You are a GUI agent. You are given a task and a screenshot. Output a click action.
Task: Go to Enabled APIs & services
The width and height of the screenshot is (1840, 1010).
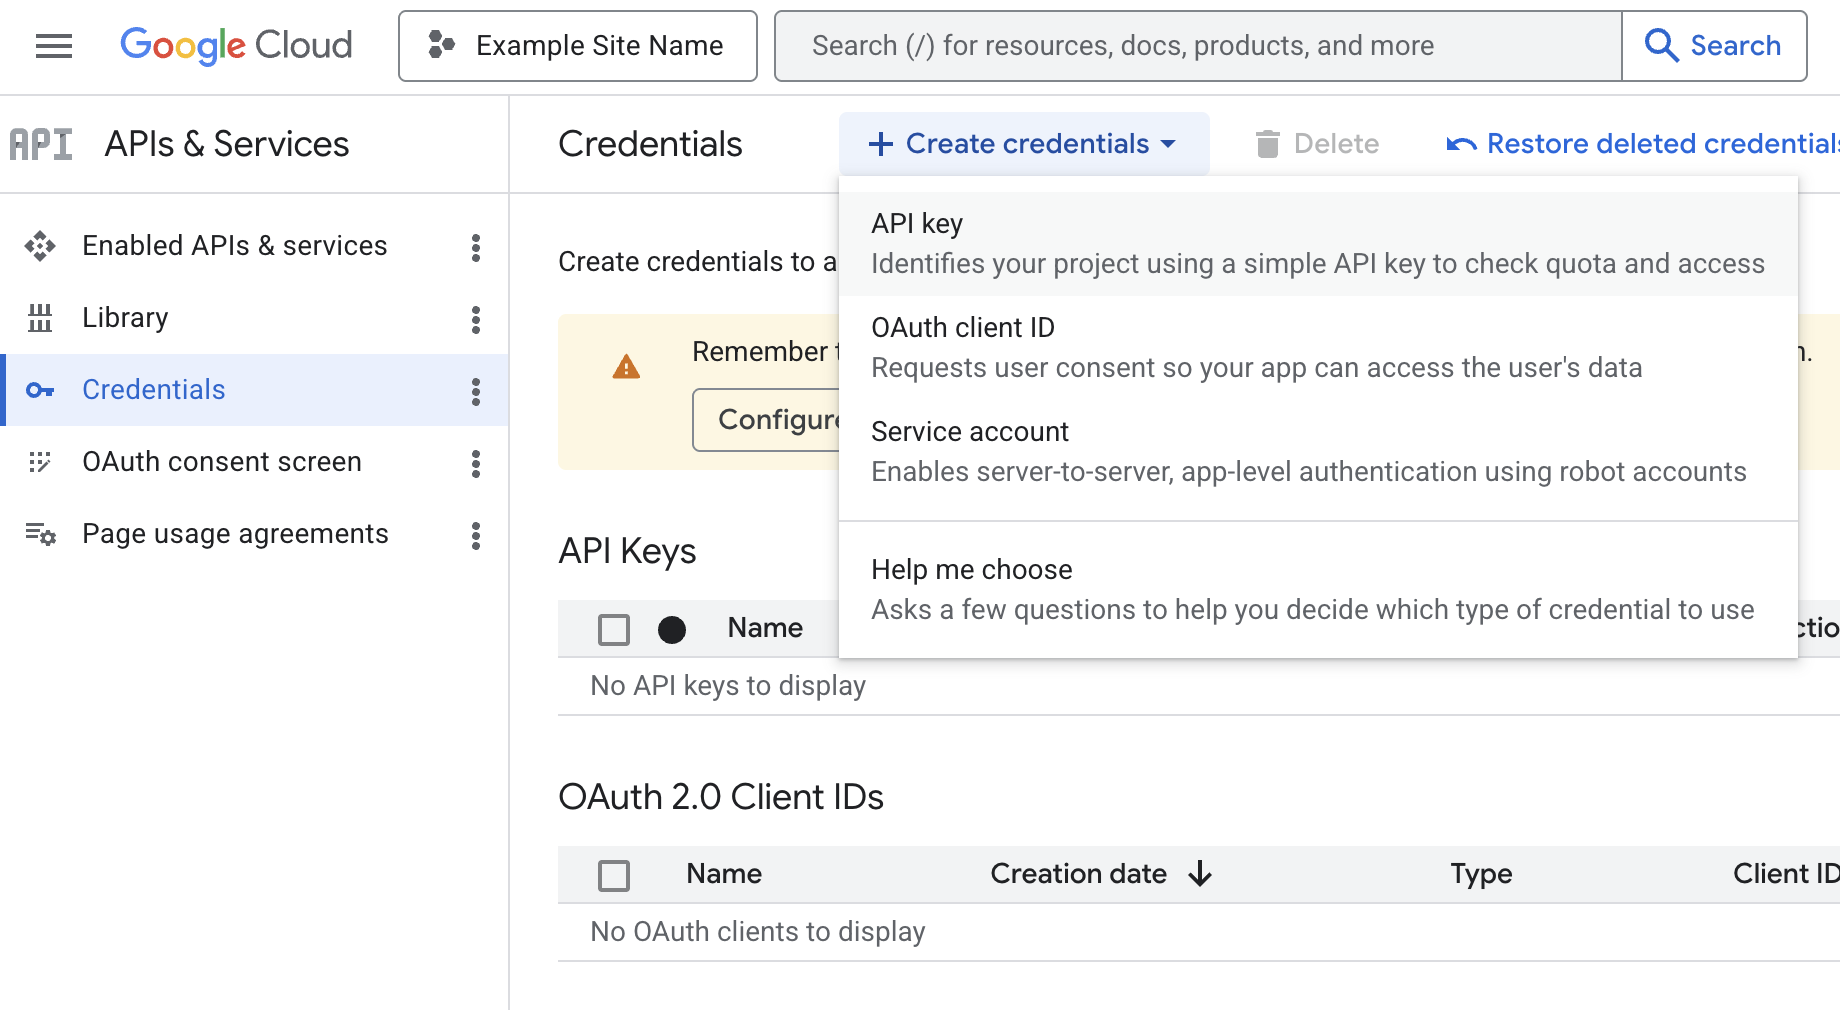coord(234,246)
